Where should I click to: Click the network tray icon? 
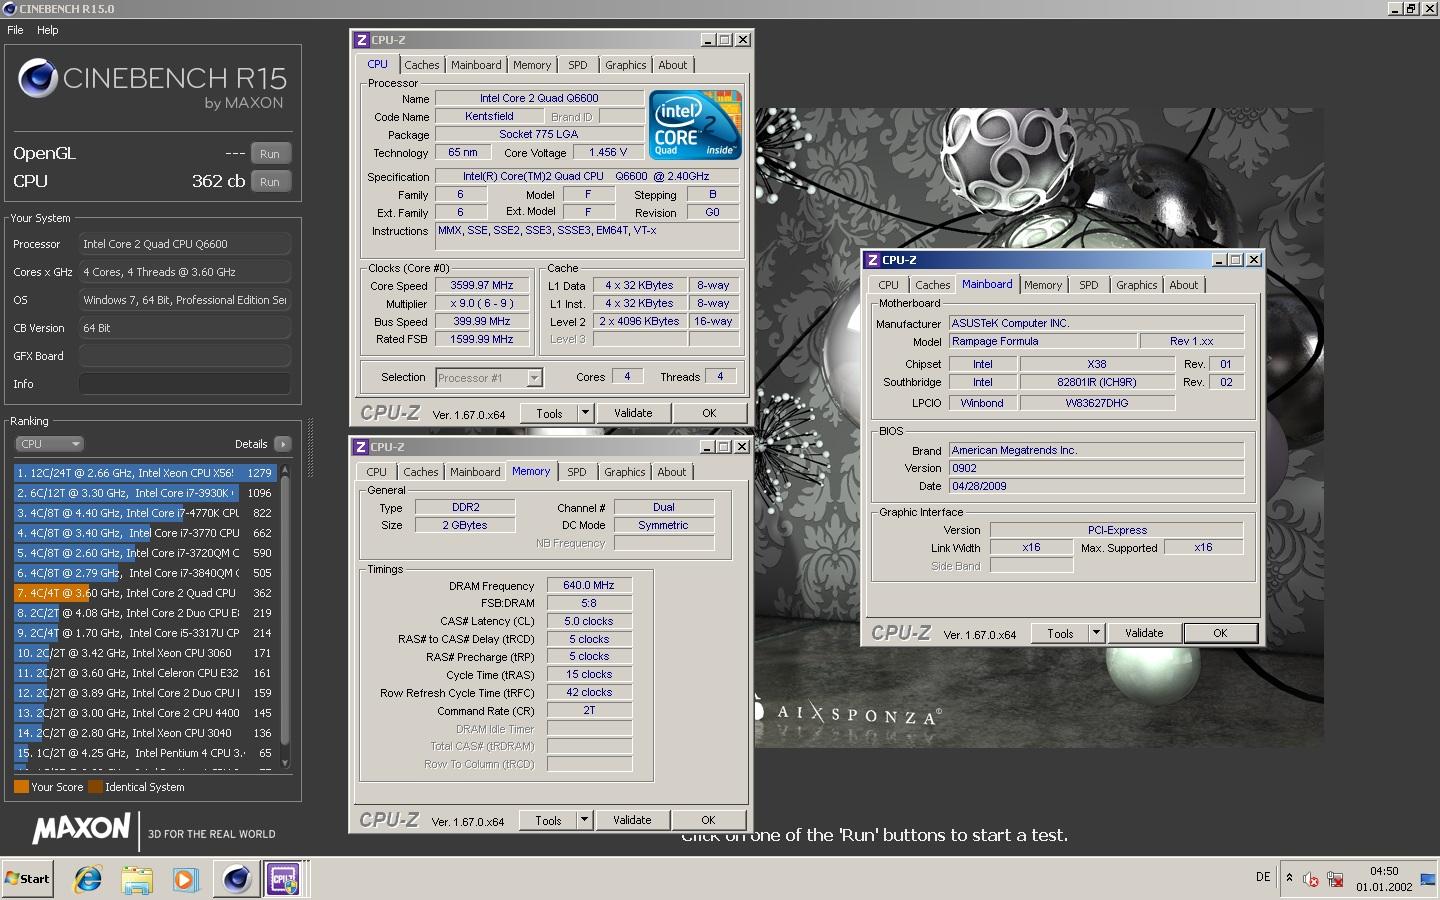coord(1335,879)
